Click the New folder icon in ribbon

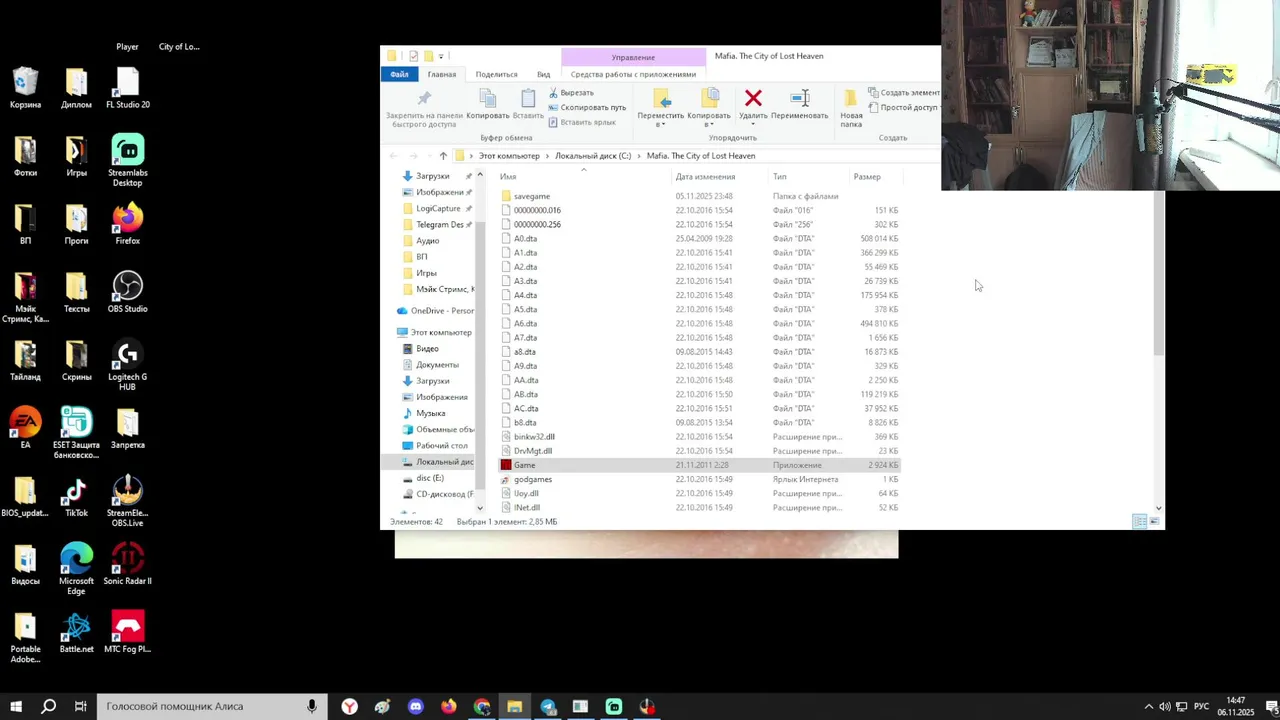(851, 98)
